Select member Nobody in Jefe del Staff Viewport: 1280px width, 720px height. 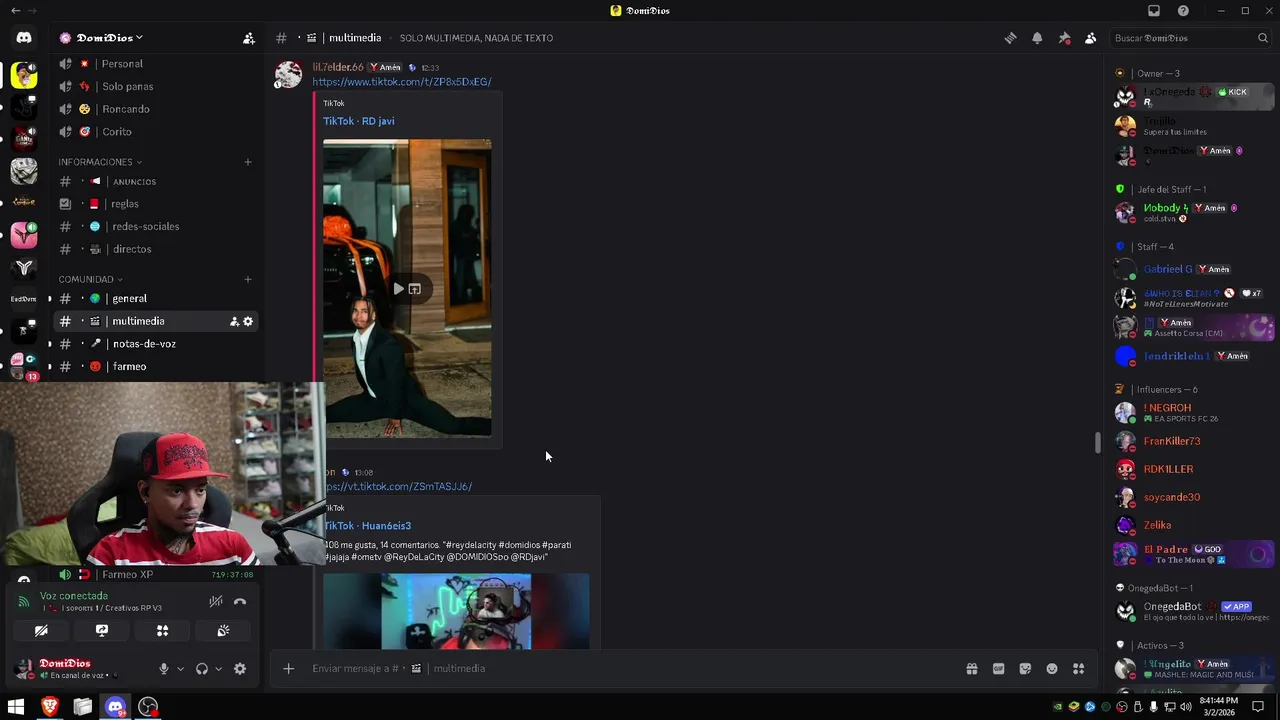pyautogui.click(x=1194, y=212)
